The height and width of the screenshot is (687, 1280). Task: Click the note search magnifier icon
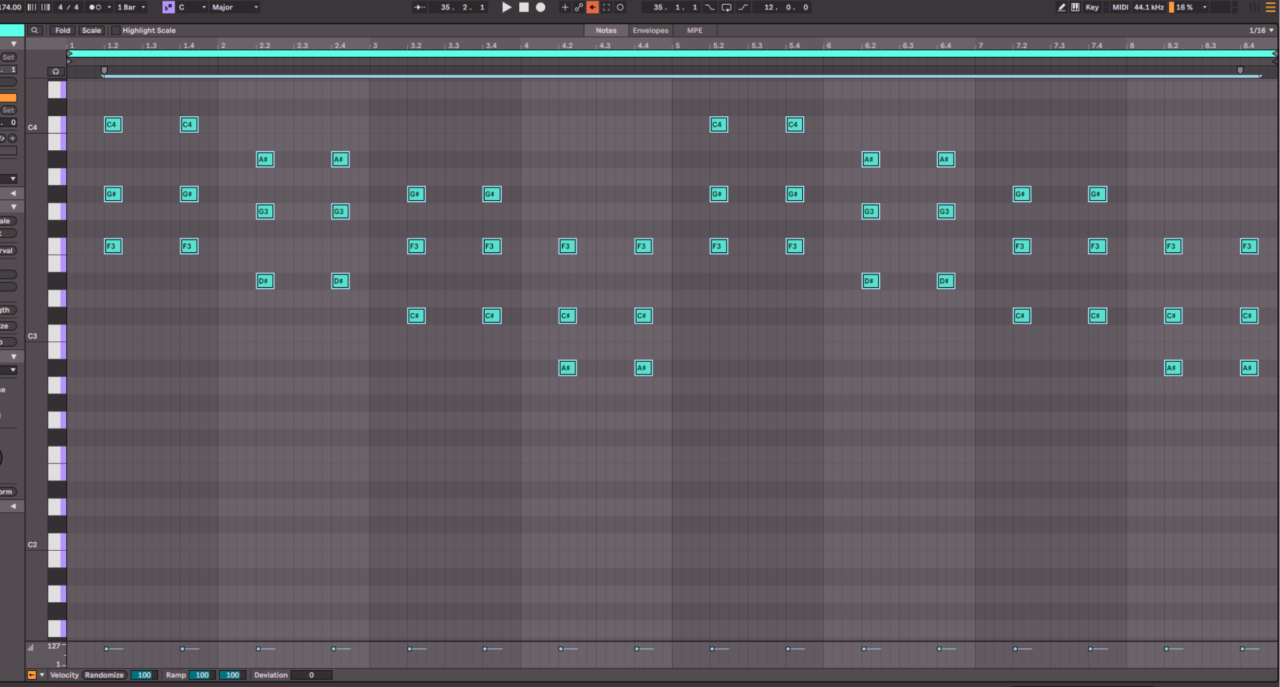[35, 30]
